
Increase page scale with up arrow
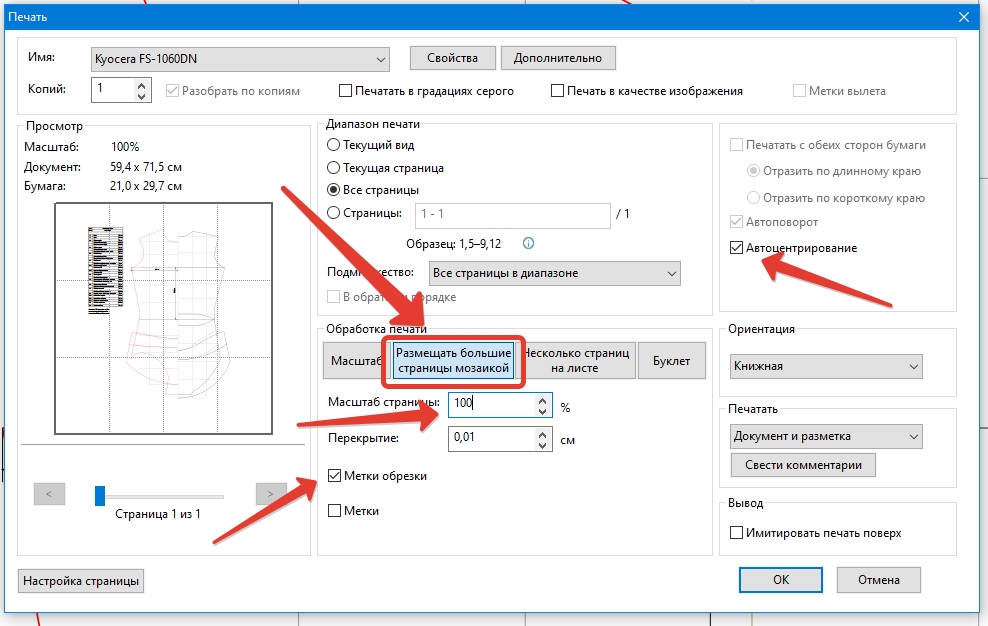coord(542,400)
